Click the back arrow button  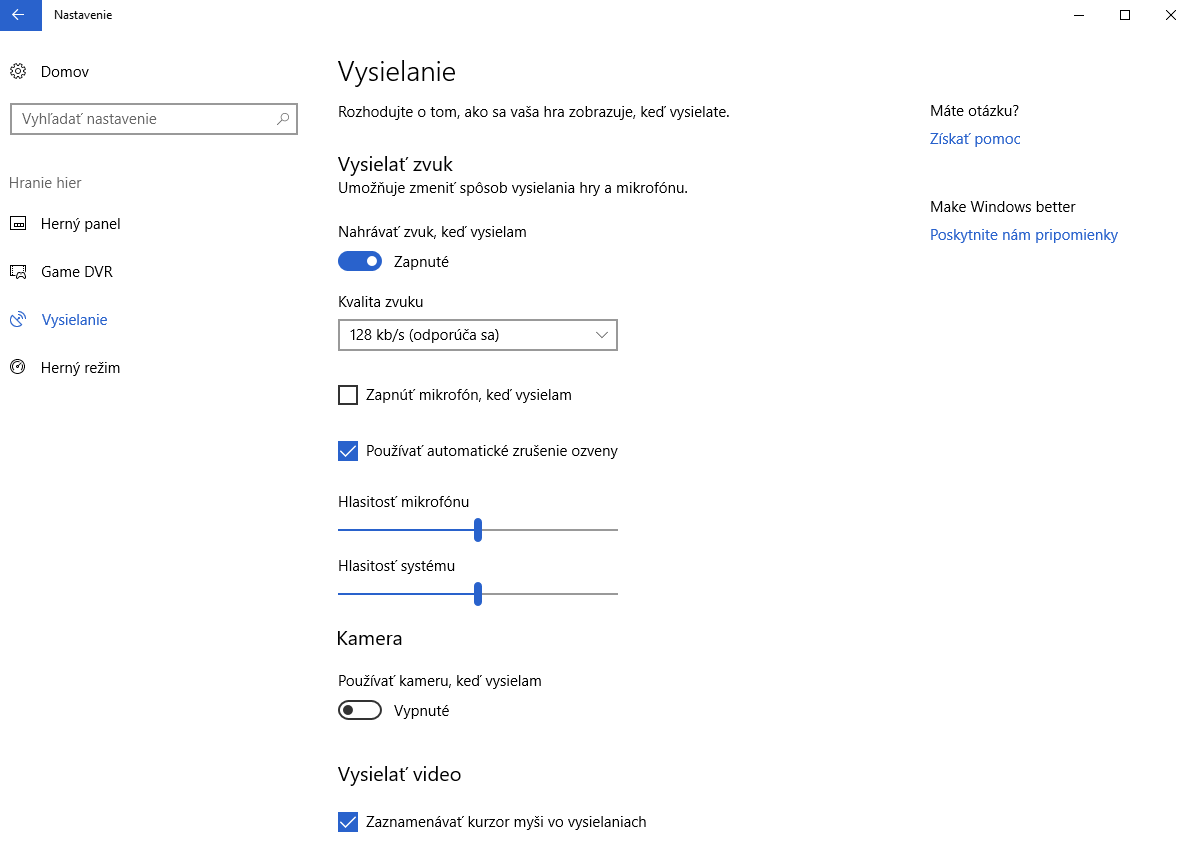(20, 15)
